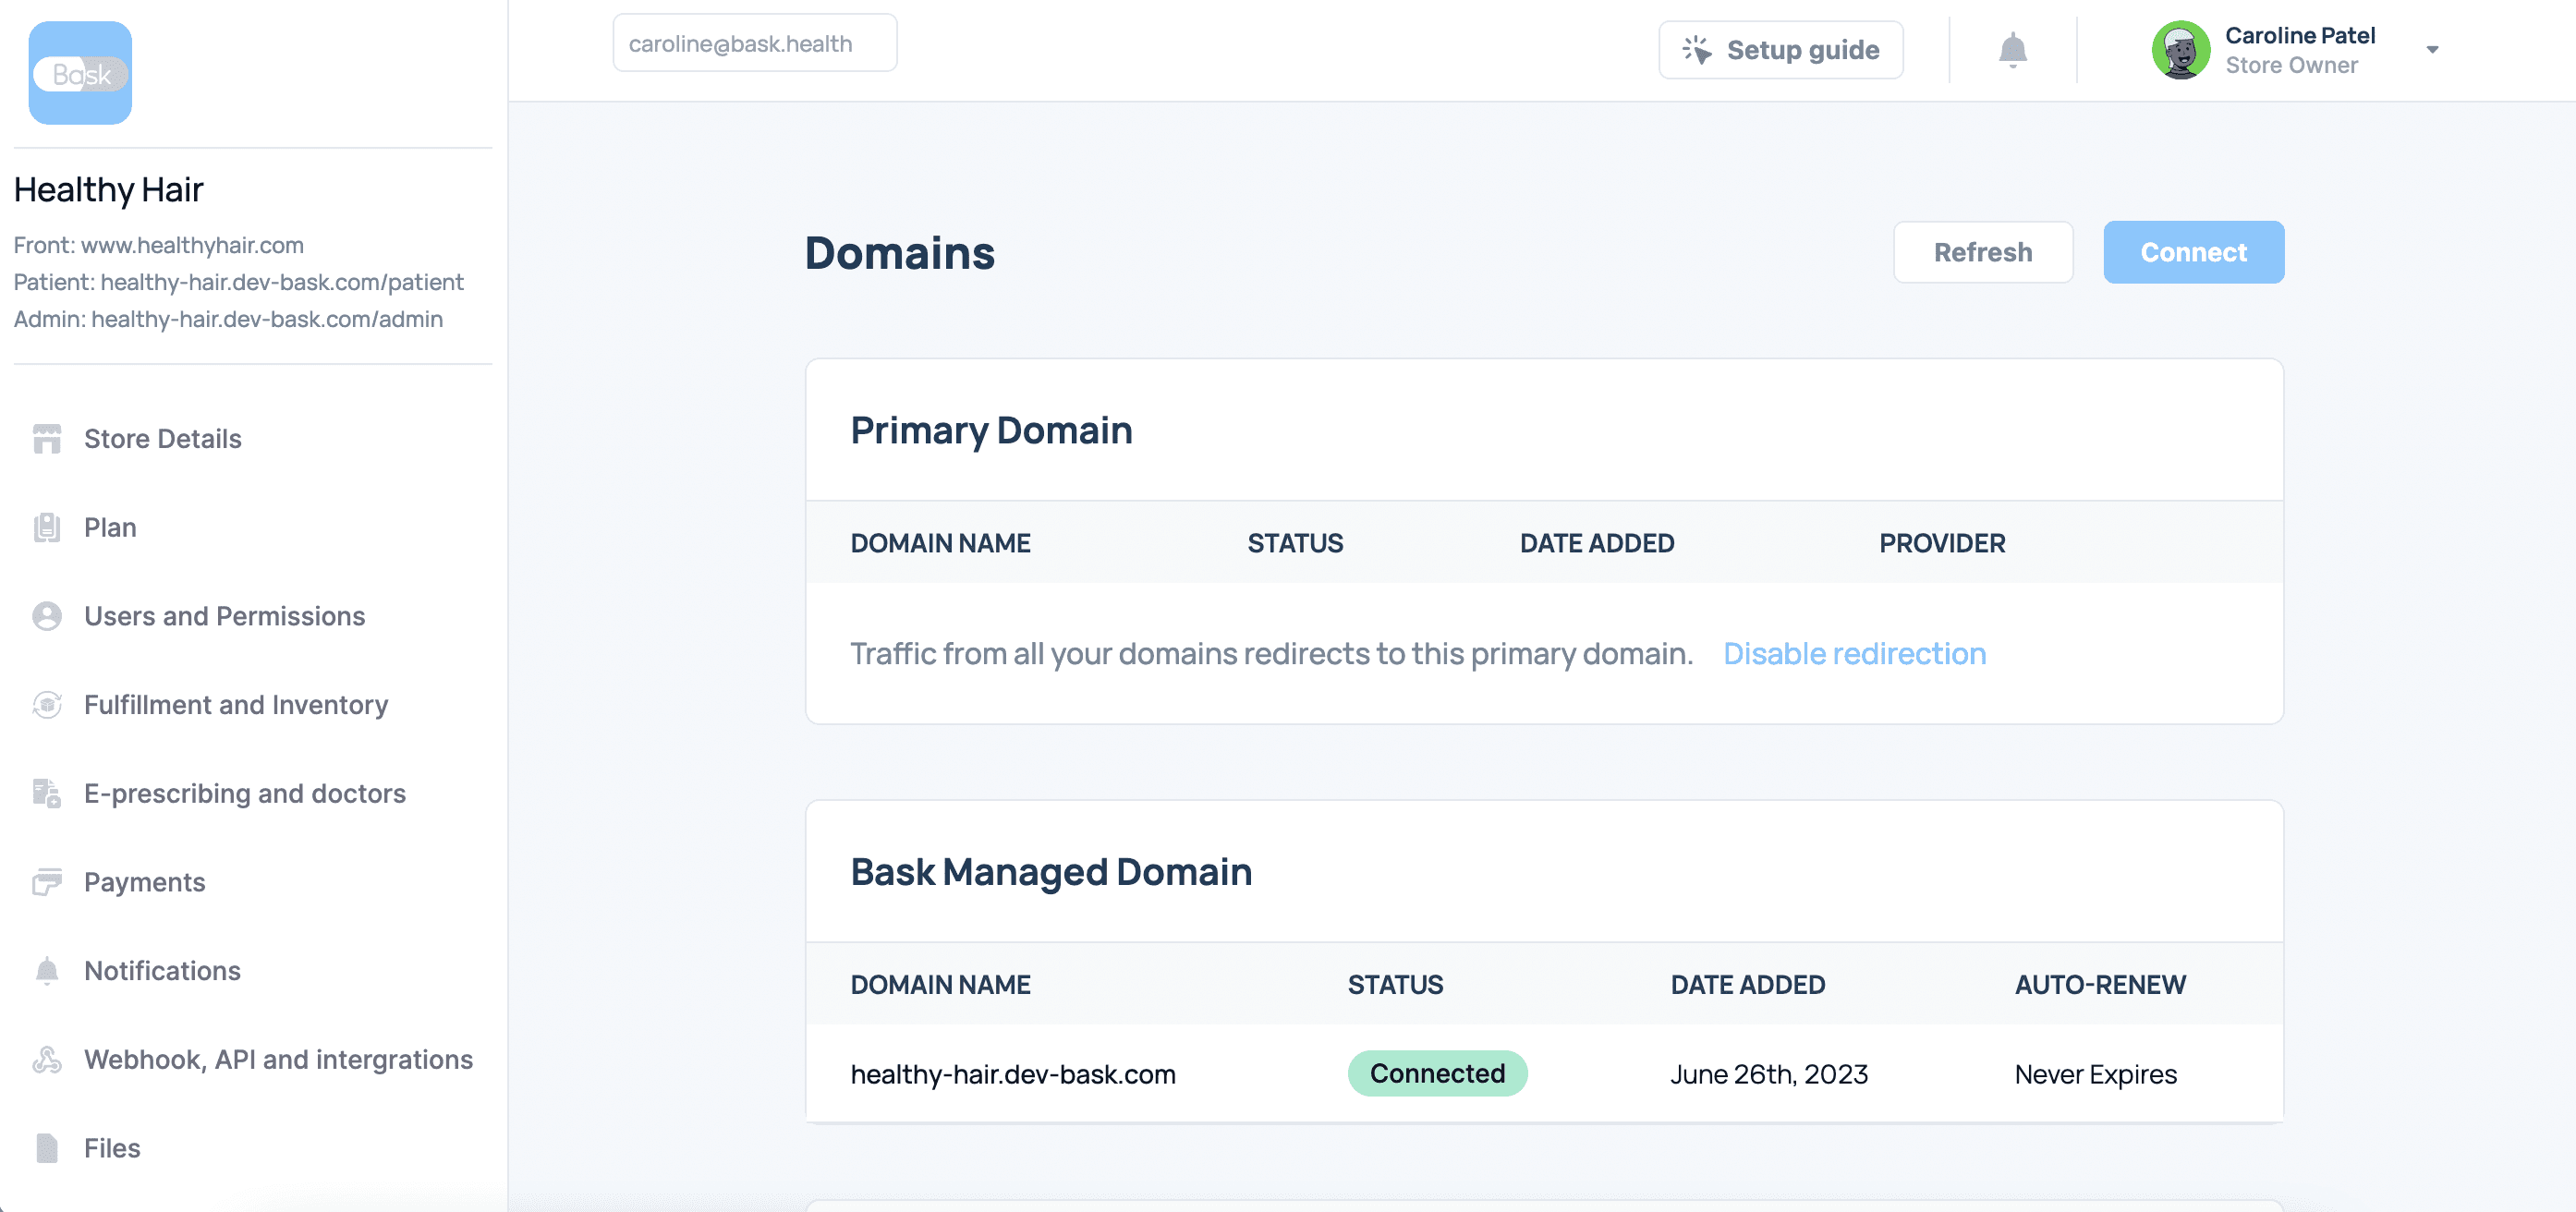Click the notifications bell in header
The height and width of the screenshot is (1212, 2576).
(x=2012, y=49)
